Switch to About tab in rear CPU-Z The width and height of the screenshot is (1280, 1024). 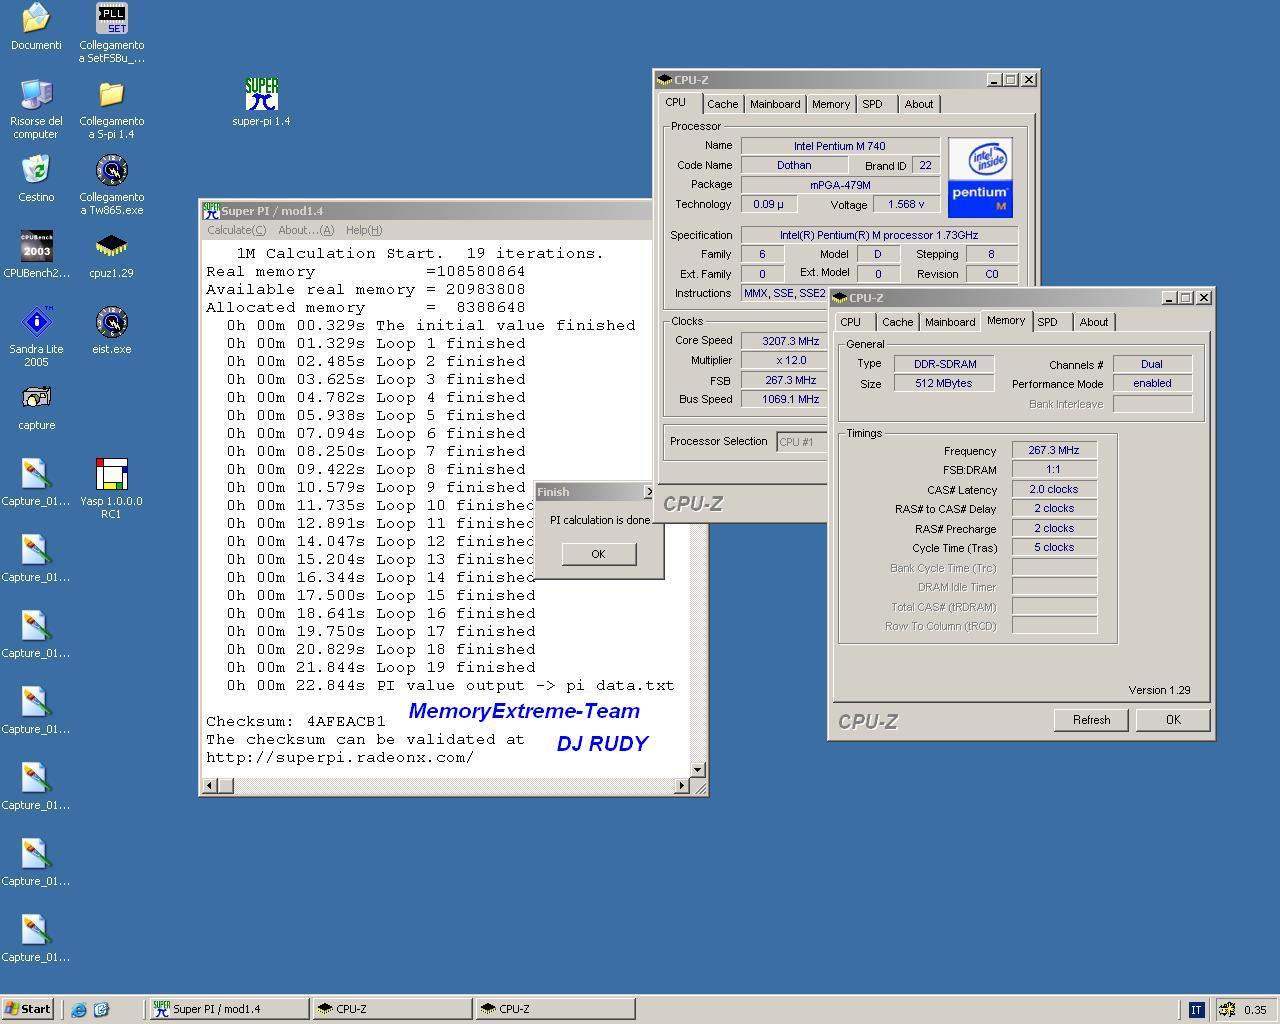tap(919, 104)
